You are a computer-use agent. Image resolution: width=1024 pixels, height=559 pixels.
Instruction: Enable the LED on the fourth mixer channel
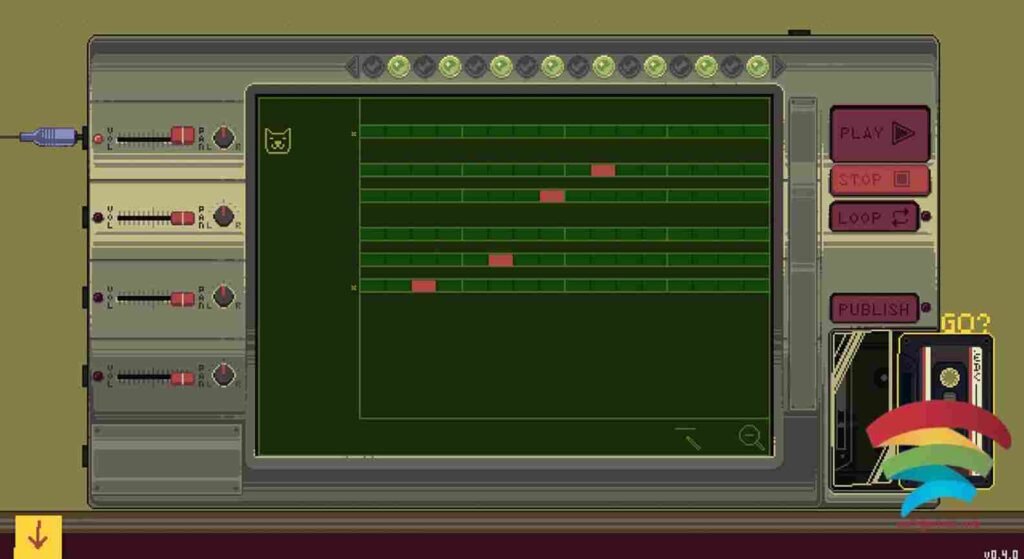(98, 377)
